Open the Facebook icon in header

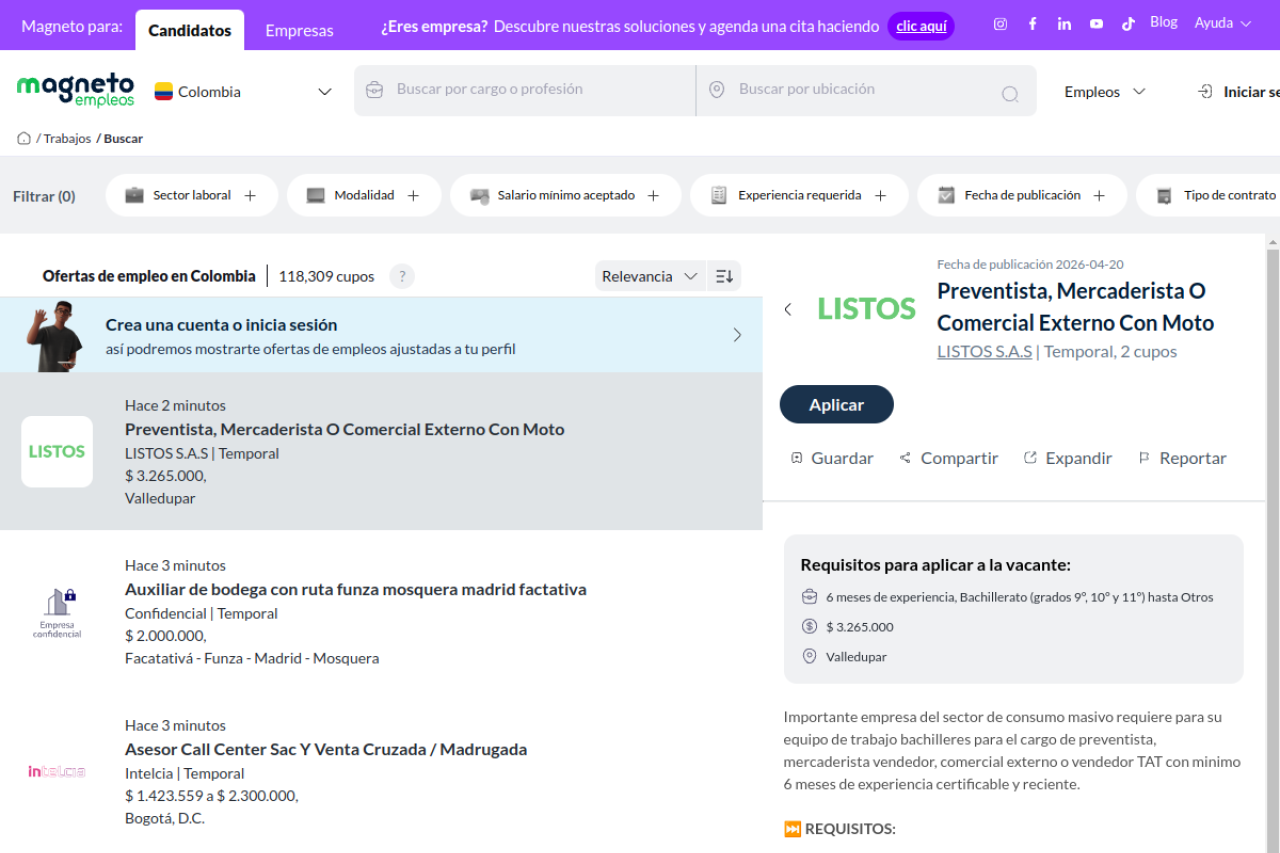pos(1032,24)
